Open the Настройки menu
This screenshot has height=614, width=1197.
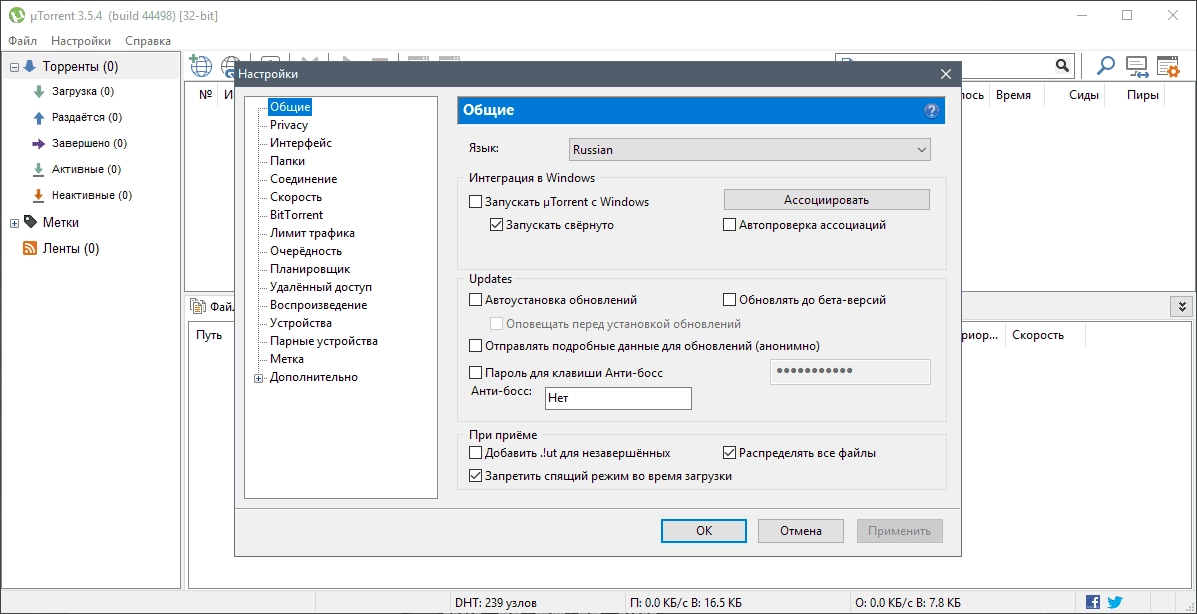click(x=81, y=40)
